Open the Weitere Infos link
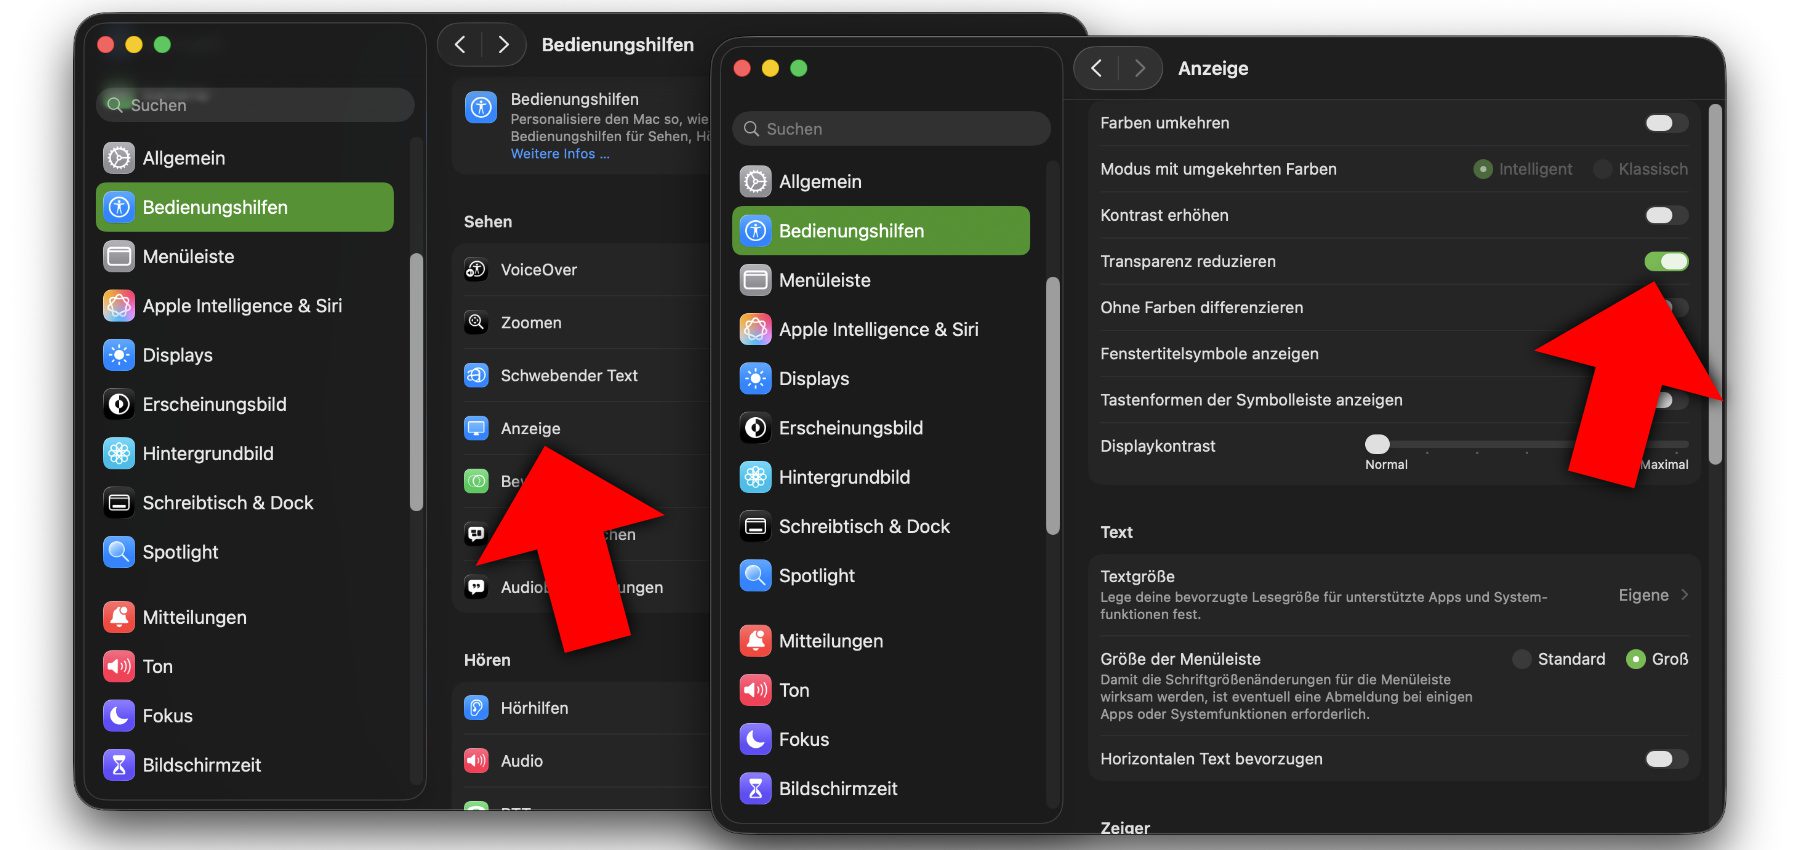Viewport: 1800px width, 850px height. coord(559,154)
